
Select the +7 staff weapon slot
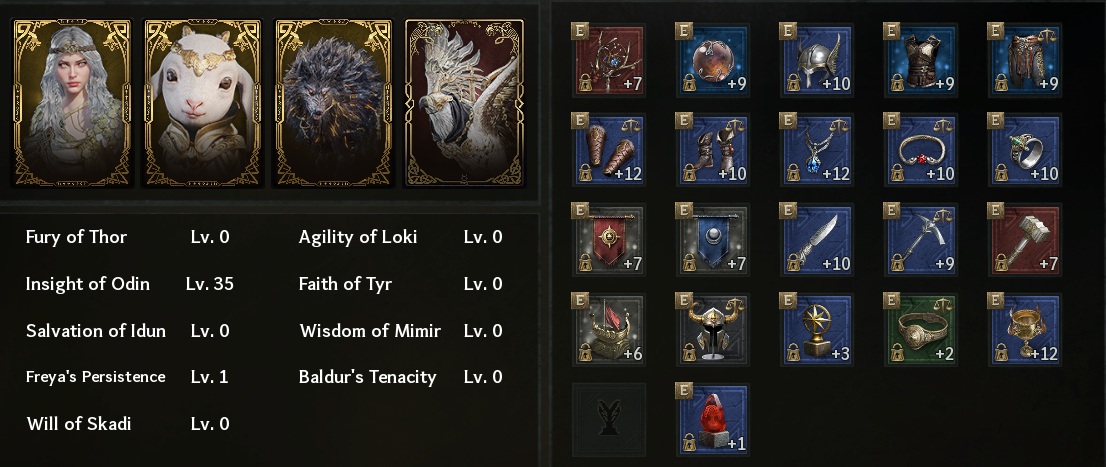click(x=609, y=60)
